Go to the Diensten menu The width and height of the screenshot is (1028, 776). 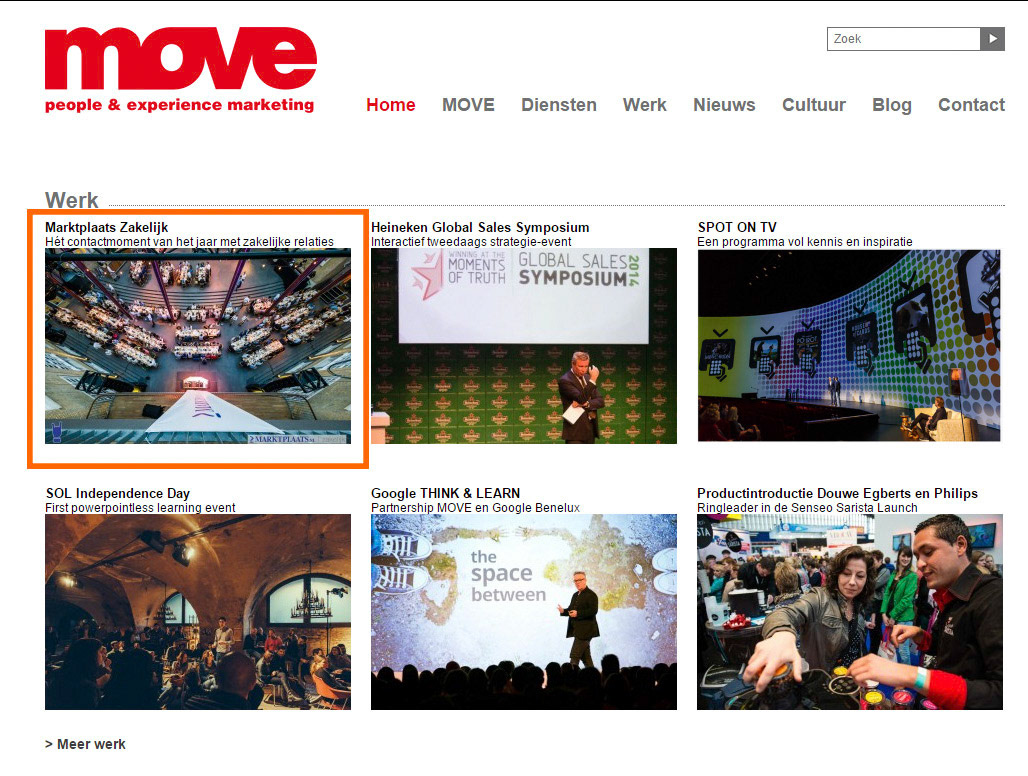(559, 105)
